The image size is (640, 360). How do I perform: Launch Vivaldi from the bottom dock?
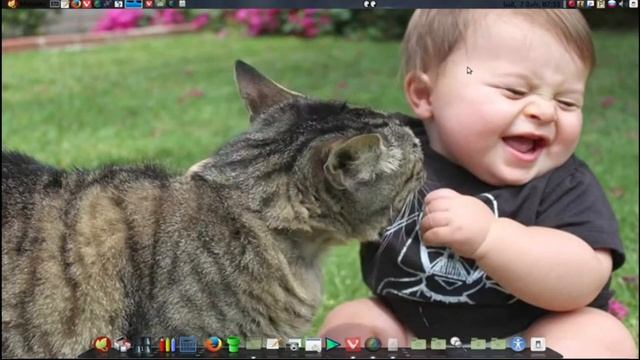[x=353, y=344]
